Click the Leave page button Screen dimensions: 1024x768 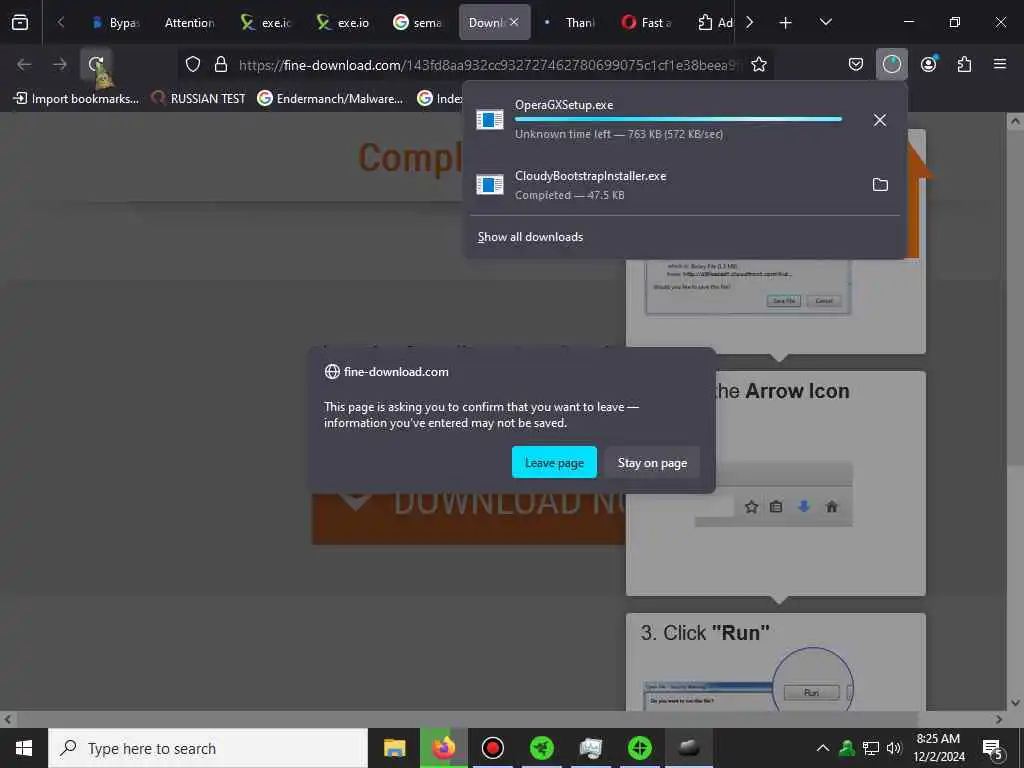[554, 462]
